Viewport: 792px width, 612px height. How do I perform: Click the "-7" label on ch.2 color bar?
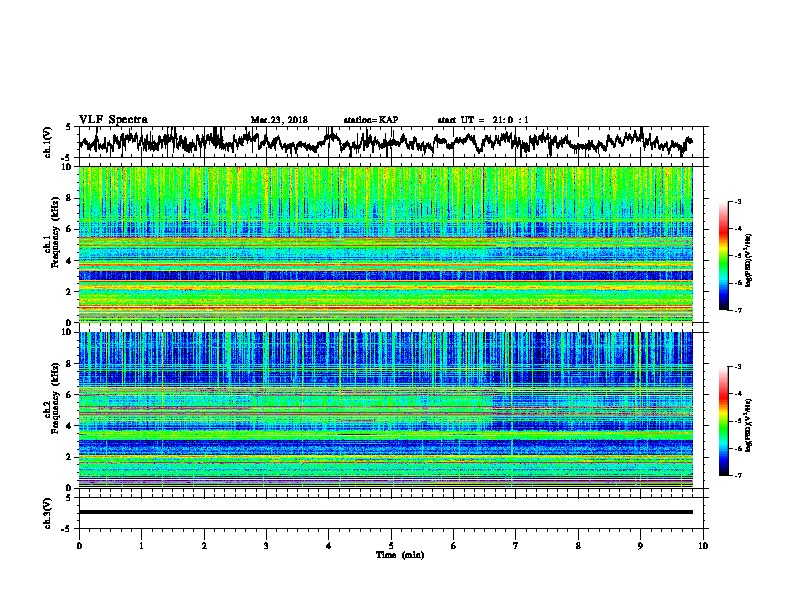(x=737, y=476)
